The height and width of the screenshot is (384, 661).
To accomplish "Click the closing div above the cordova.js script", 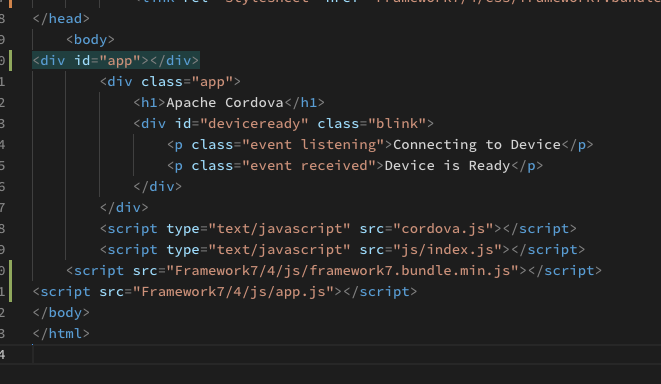I will pyautogui.click(x=124, y=208).
